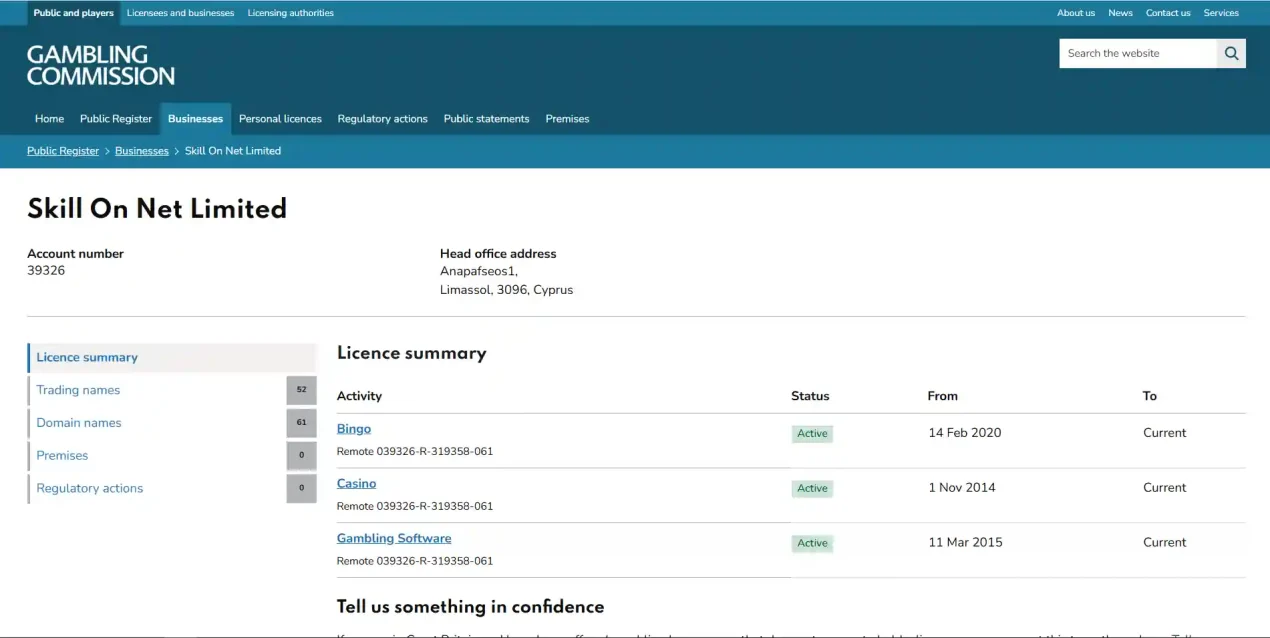Click the Tell us something in confidence heading
The height and width of the screenshot is (638, 1270).
point(470,607)
